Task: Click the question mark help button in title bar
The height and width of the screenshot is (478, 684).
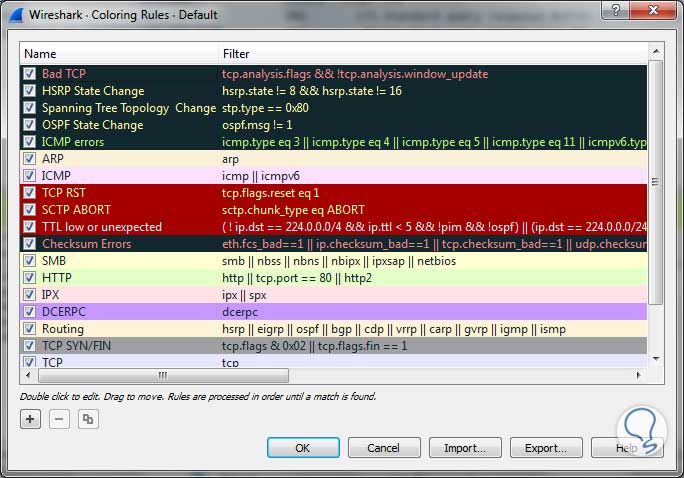Action: [616, 10]
